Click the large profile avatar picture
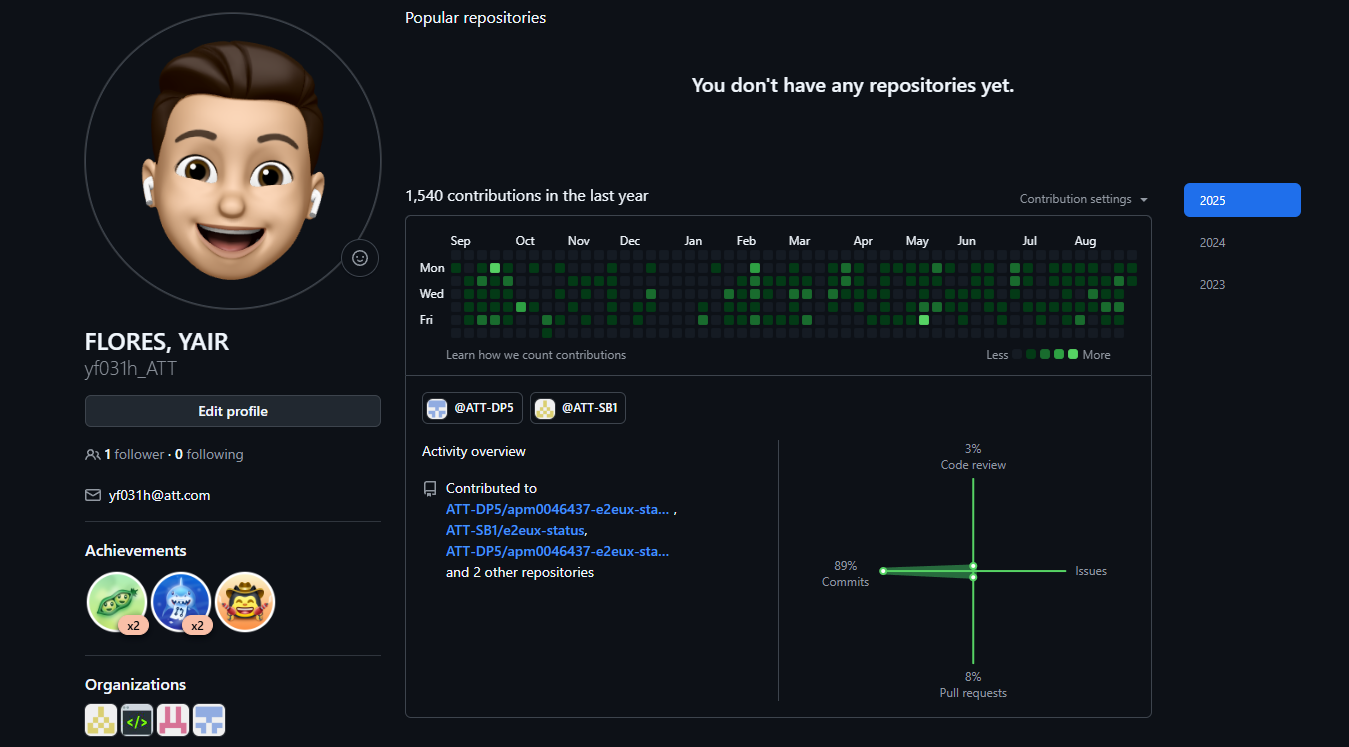The image size is (1349, 747). (x=233, y=160)
